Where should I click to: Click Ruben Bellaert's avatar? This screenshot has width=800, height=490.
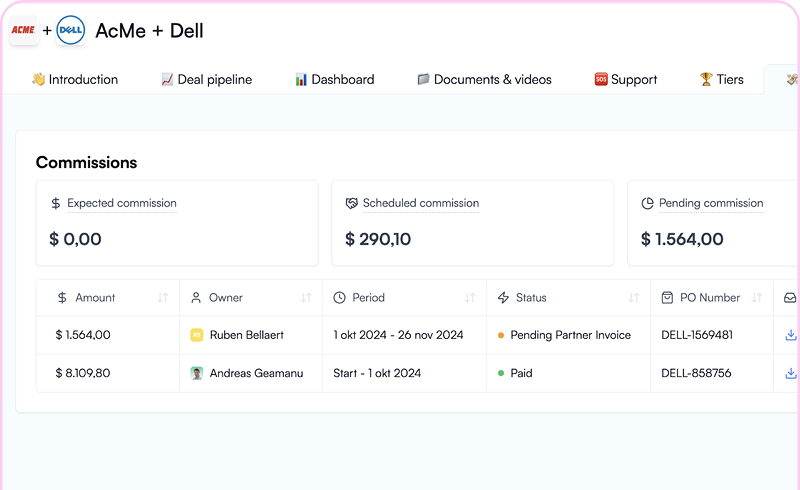pos(196,335)
